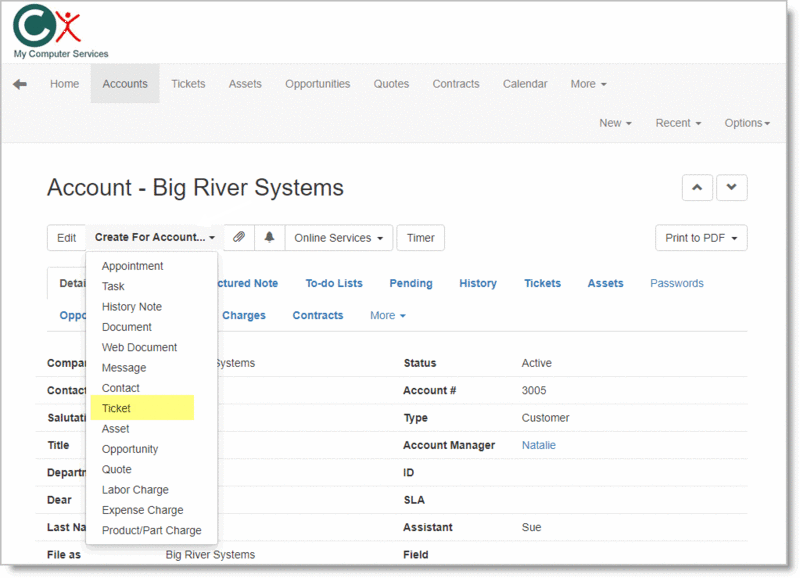The image size is (800, 578).
Task: Open the Options dropdown
Action: pos(746,122)
